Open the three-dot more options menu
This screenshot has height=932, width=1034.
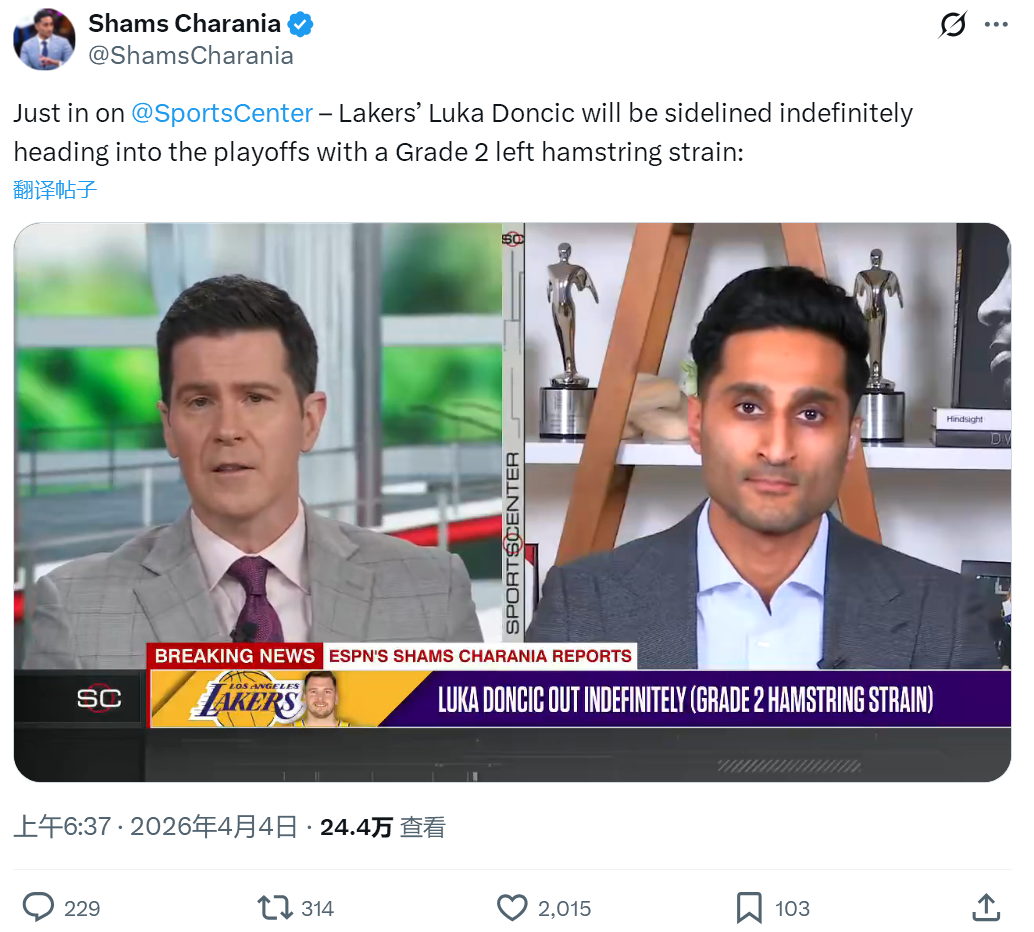[996, 25]
